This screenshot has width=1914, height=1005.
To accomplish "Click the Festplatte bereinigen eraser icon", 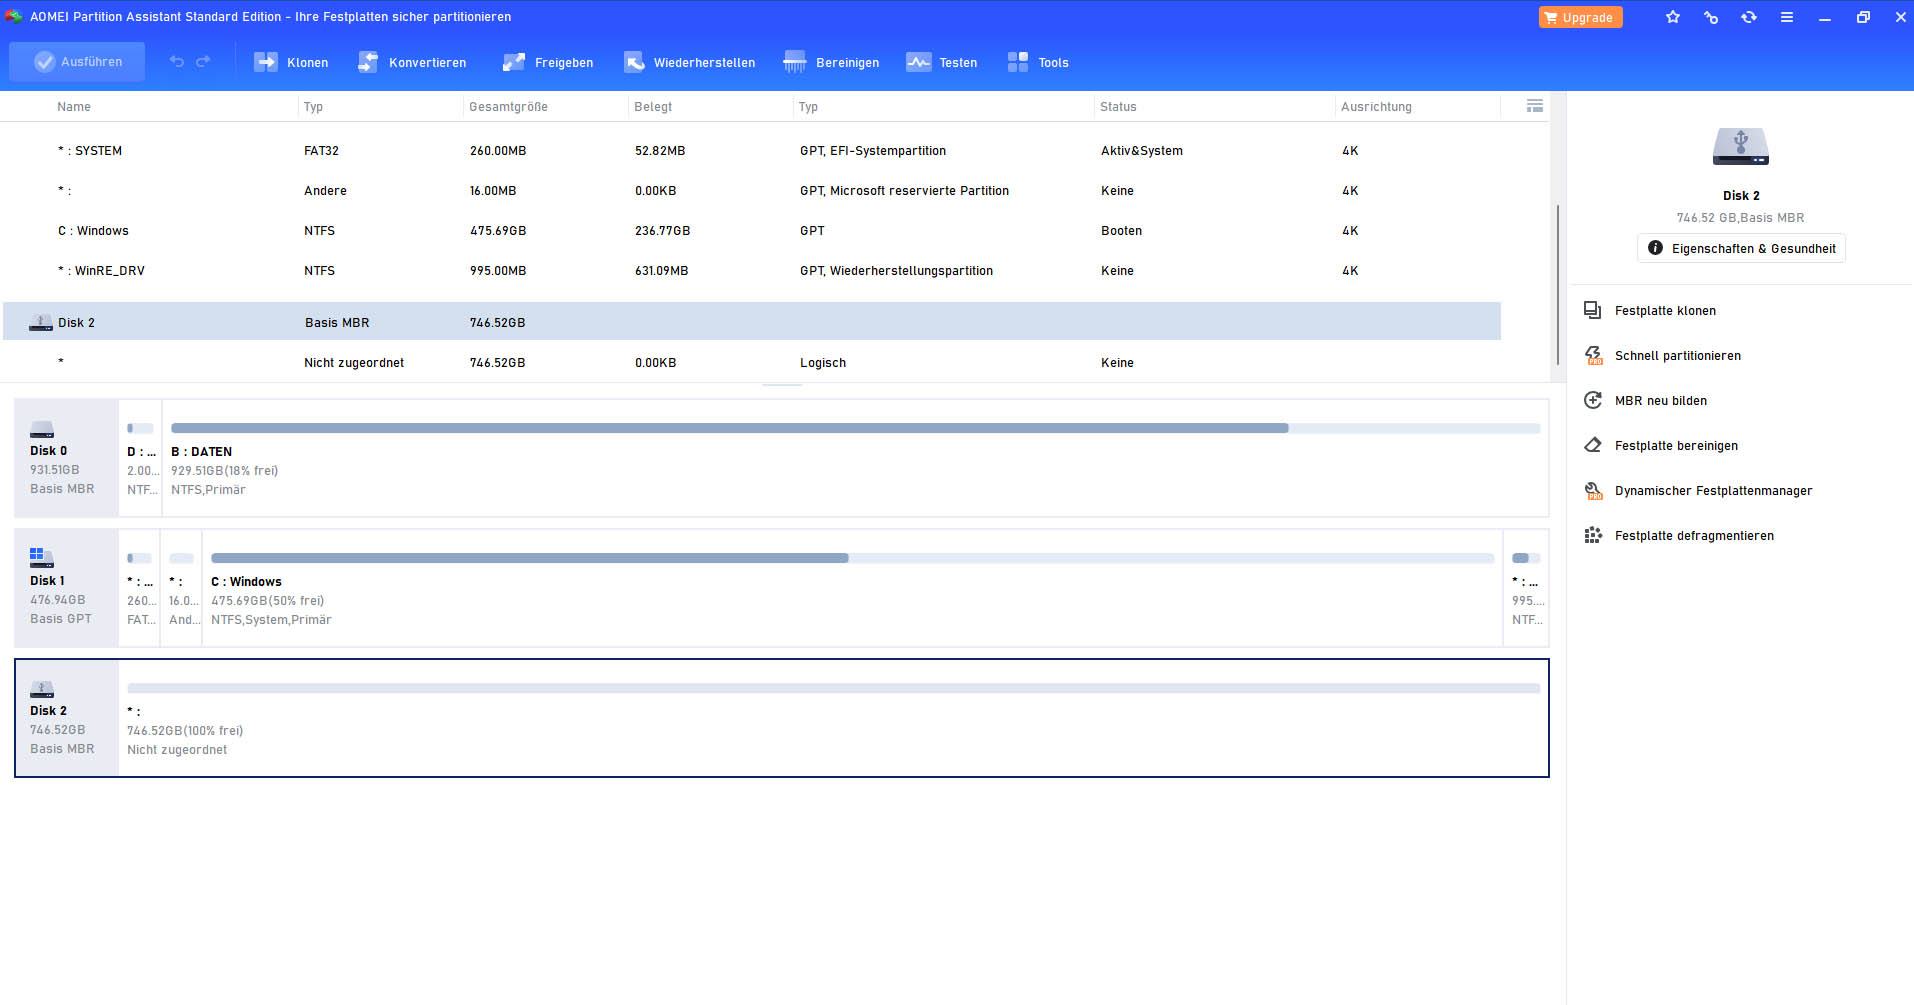I will (1593, 446).
